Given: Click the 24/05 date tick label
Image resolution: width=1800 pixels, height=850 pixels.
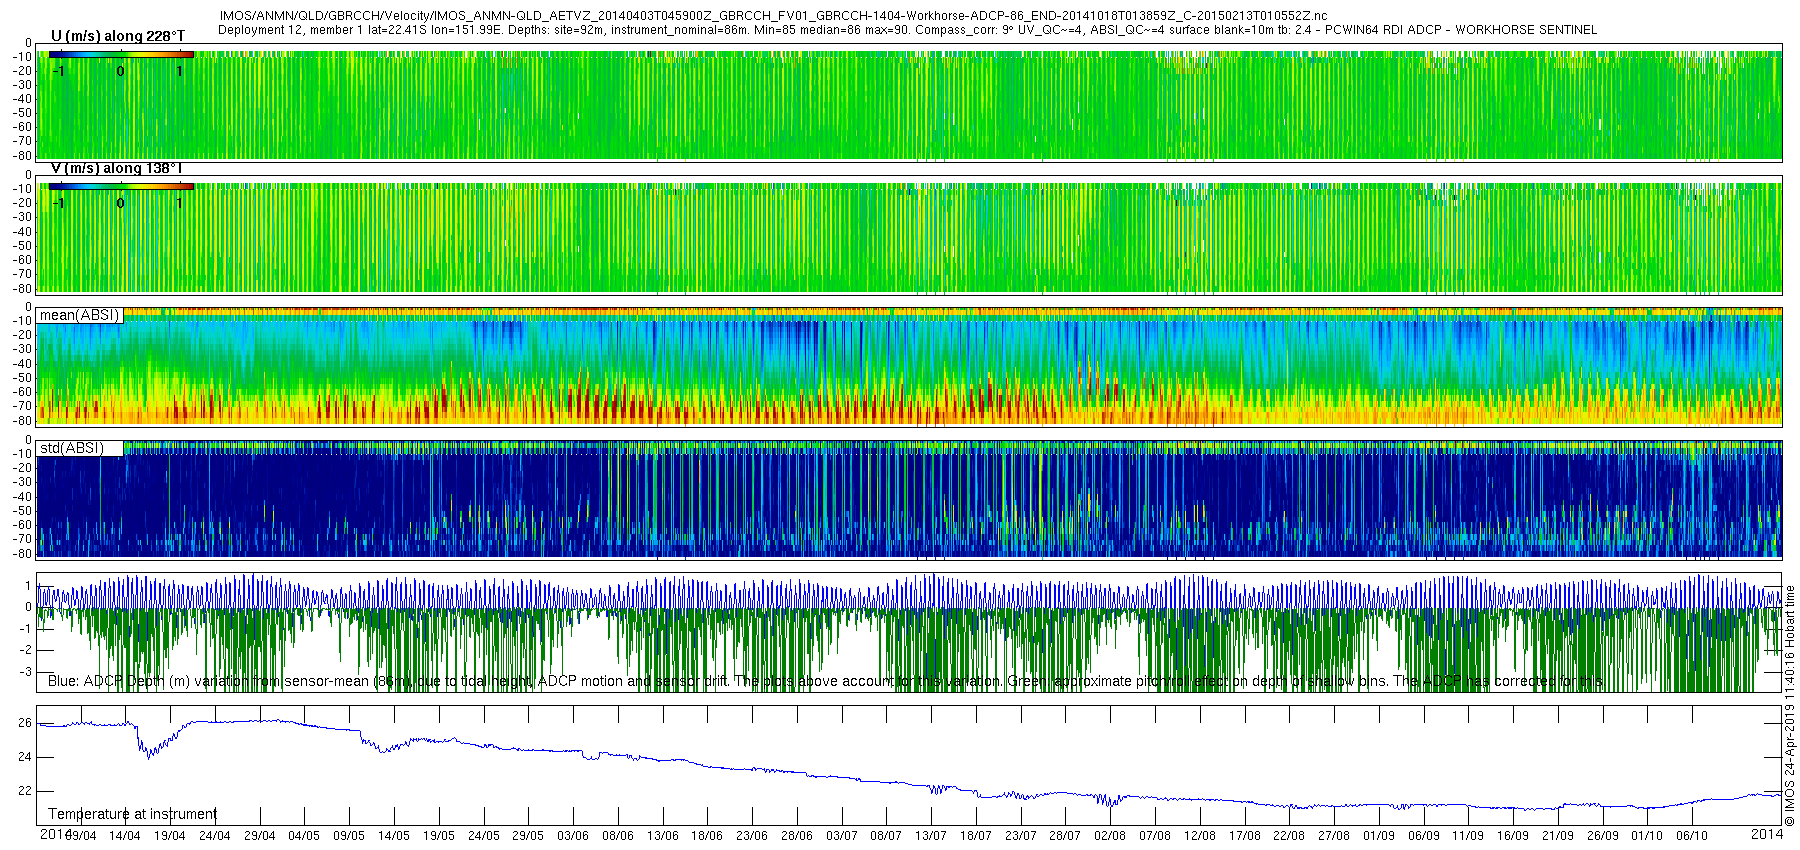Looking at the screenshot, I should (x=484, y=836).
